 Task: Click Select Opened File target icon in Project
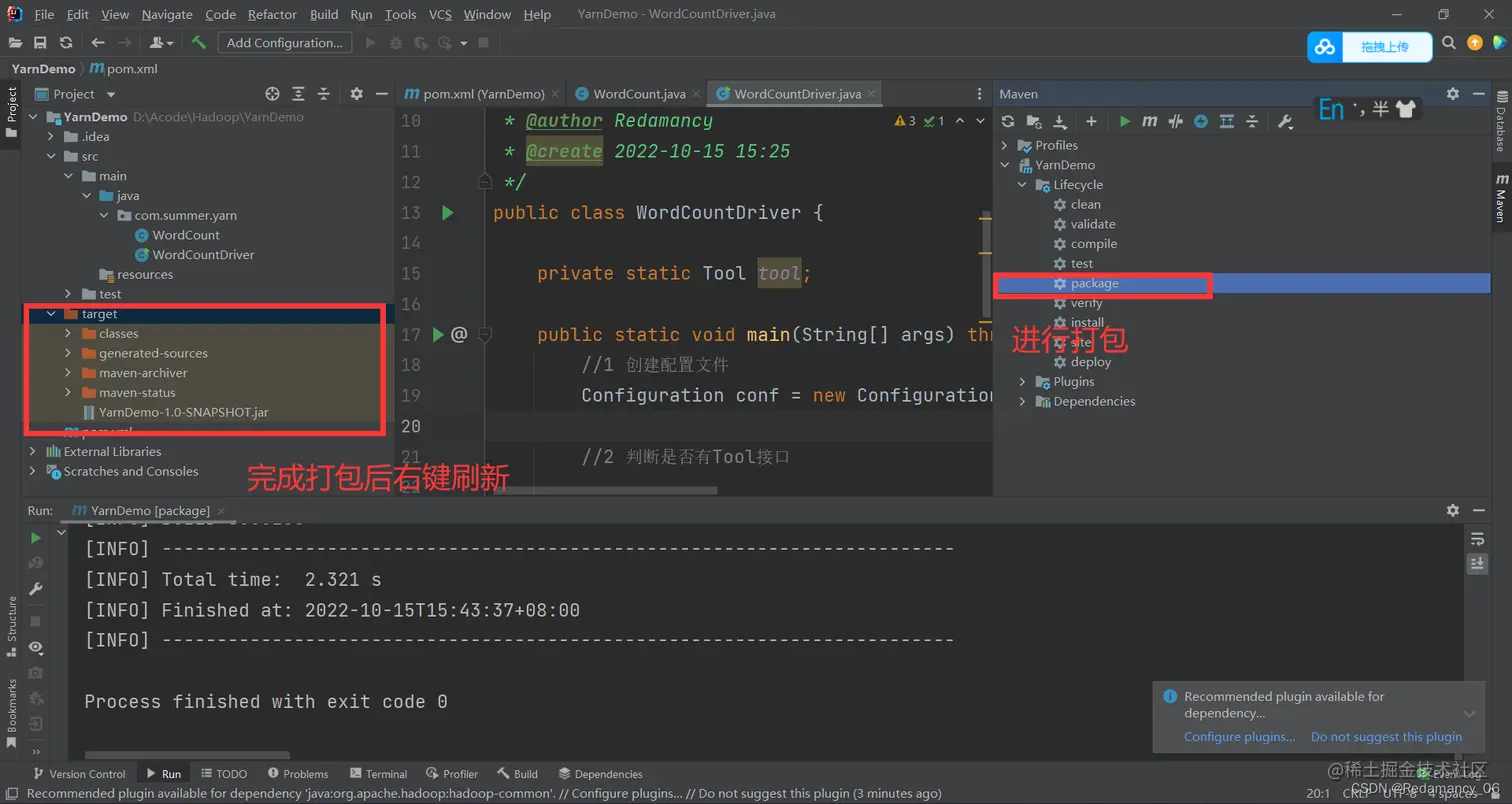[x=272, y=94]
